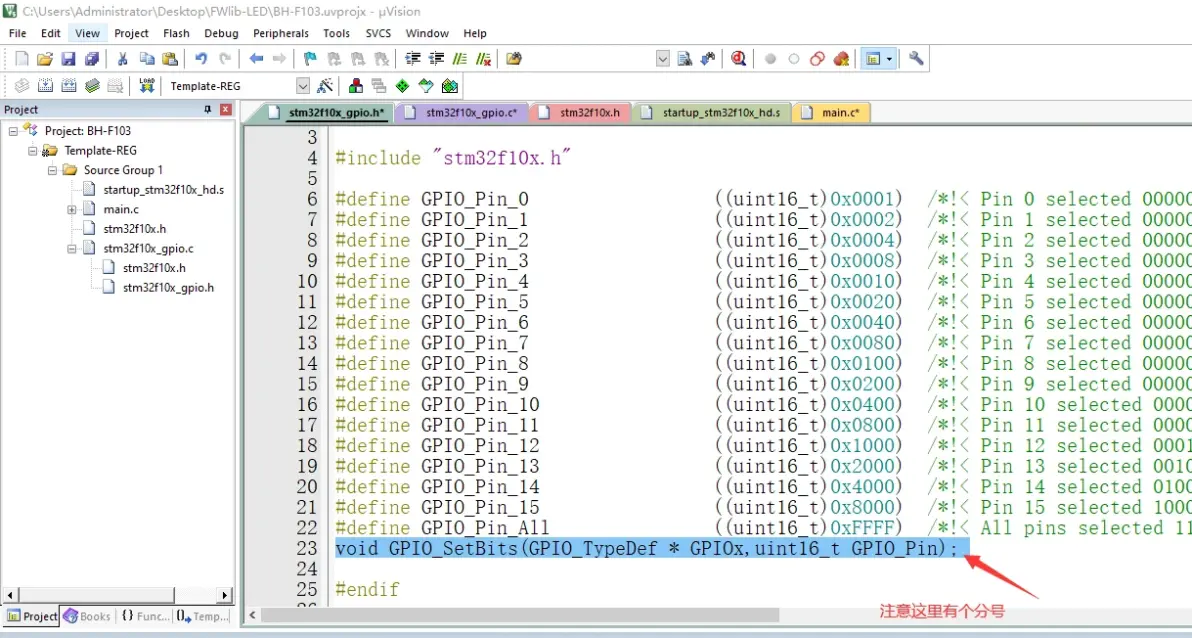Switch to Books panel tab
Viewport: 1192px width, 638px height.
tap(87, 616)
